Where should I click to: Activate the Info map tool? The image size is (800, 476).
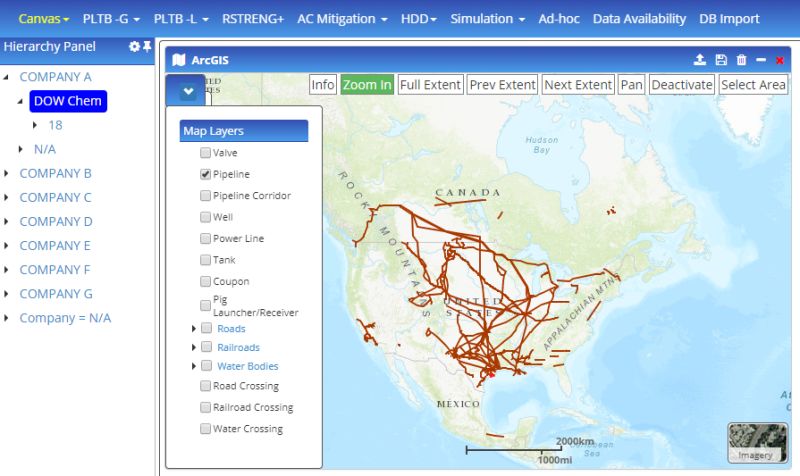coord(323,85)
